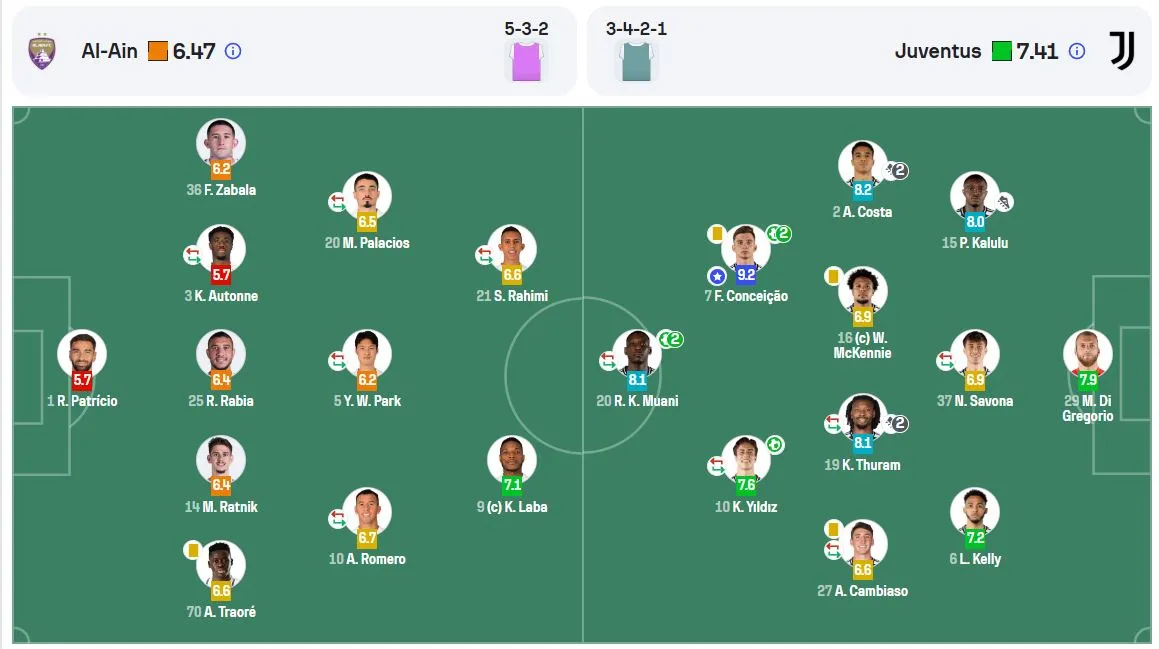Click the star man-of-the-match badge on Conceição
The height and width of the screenshot is (649, 1159).
tap(717, 276)
